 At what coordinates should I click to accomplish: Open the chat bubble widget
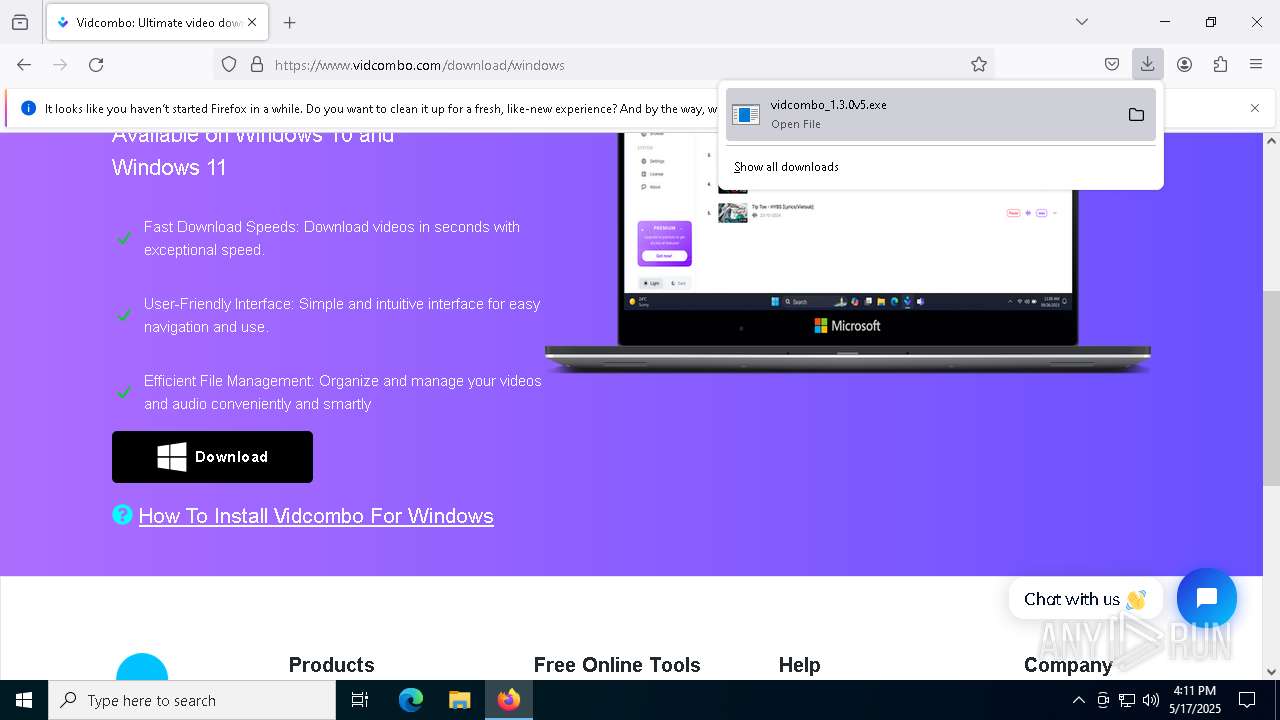click(x=1207, y=598)
